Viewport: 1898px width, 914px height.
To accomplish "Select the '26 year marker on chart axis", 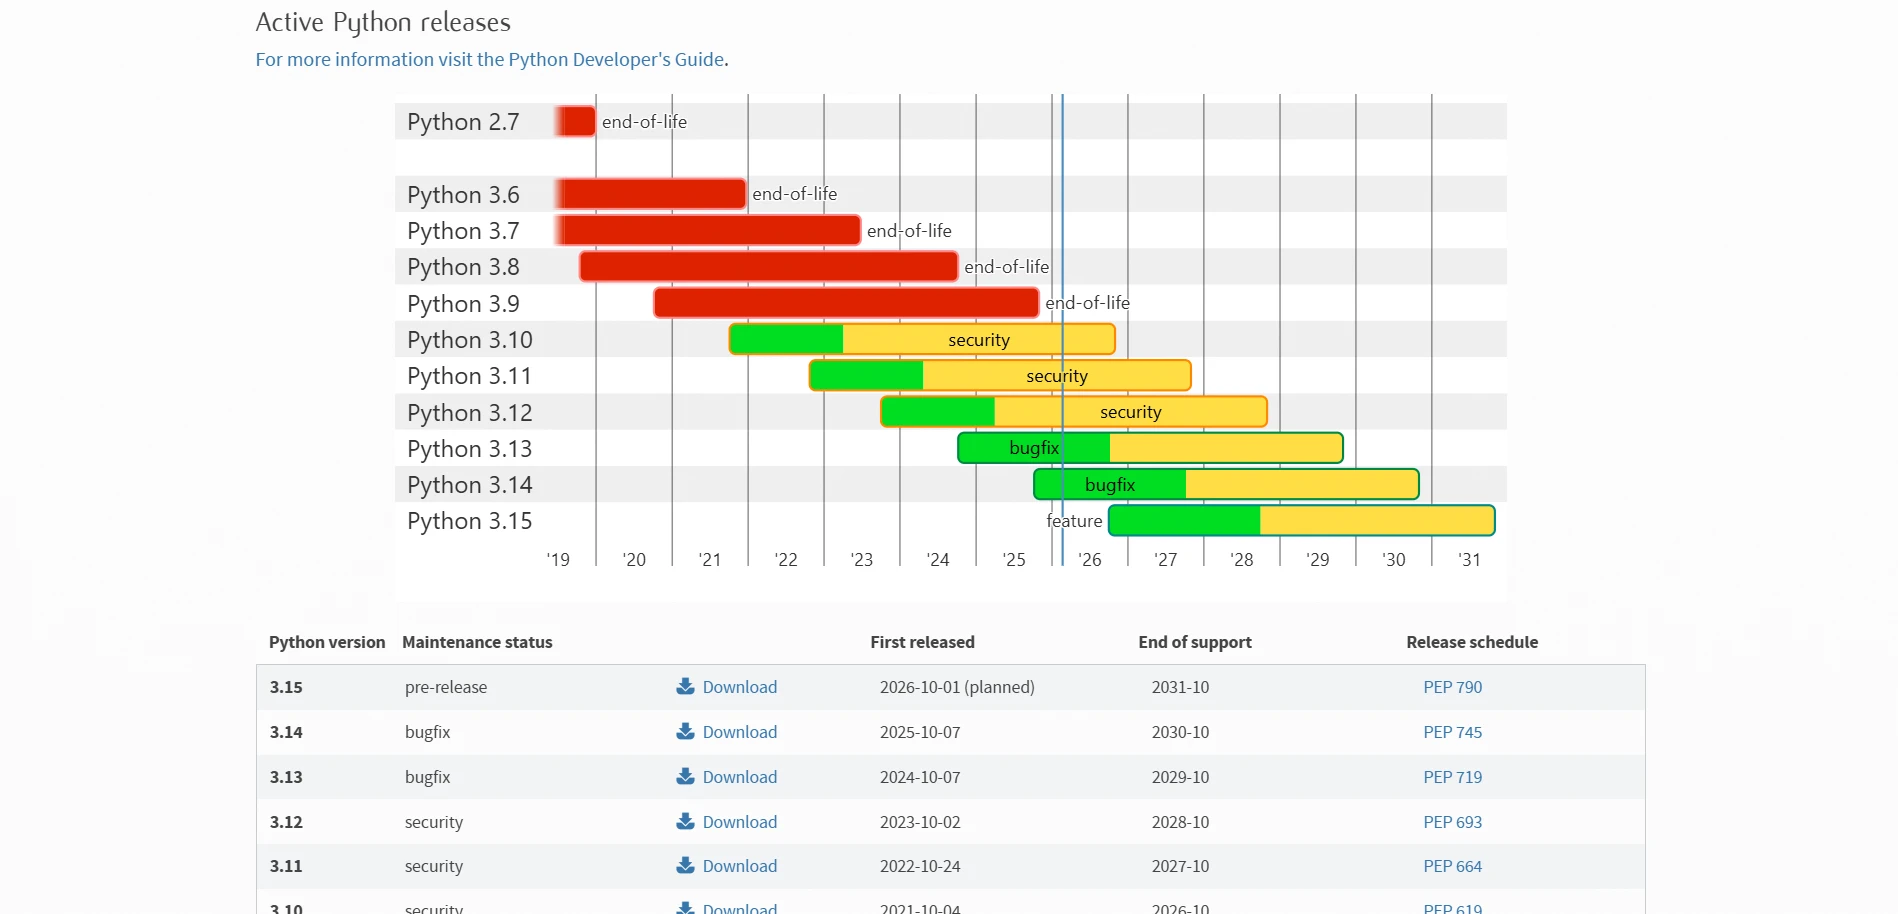I will [1090, 560].
